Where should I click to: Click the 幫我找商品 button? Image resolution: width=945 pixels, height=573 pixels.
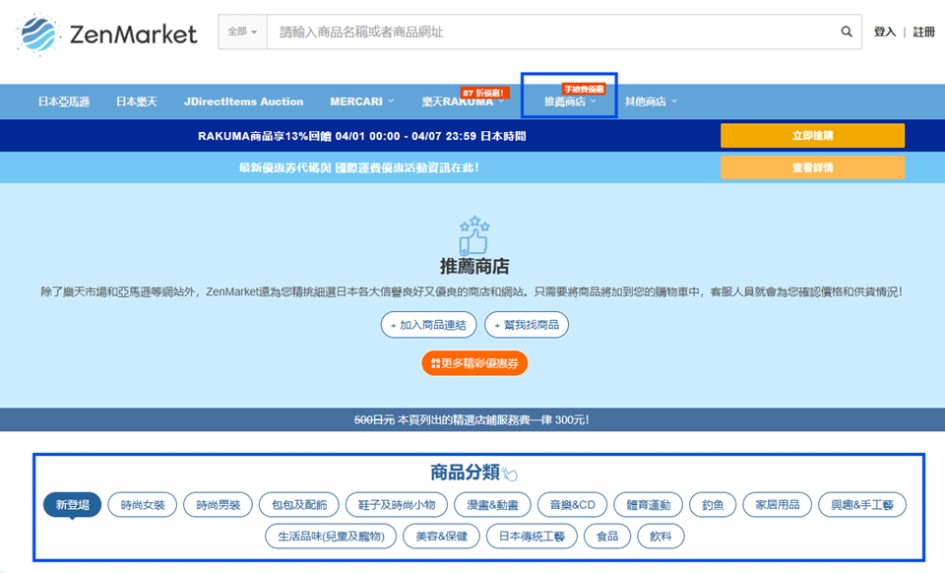(x=527, y=325)
